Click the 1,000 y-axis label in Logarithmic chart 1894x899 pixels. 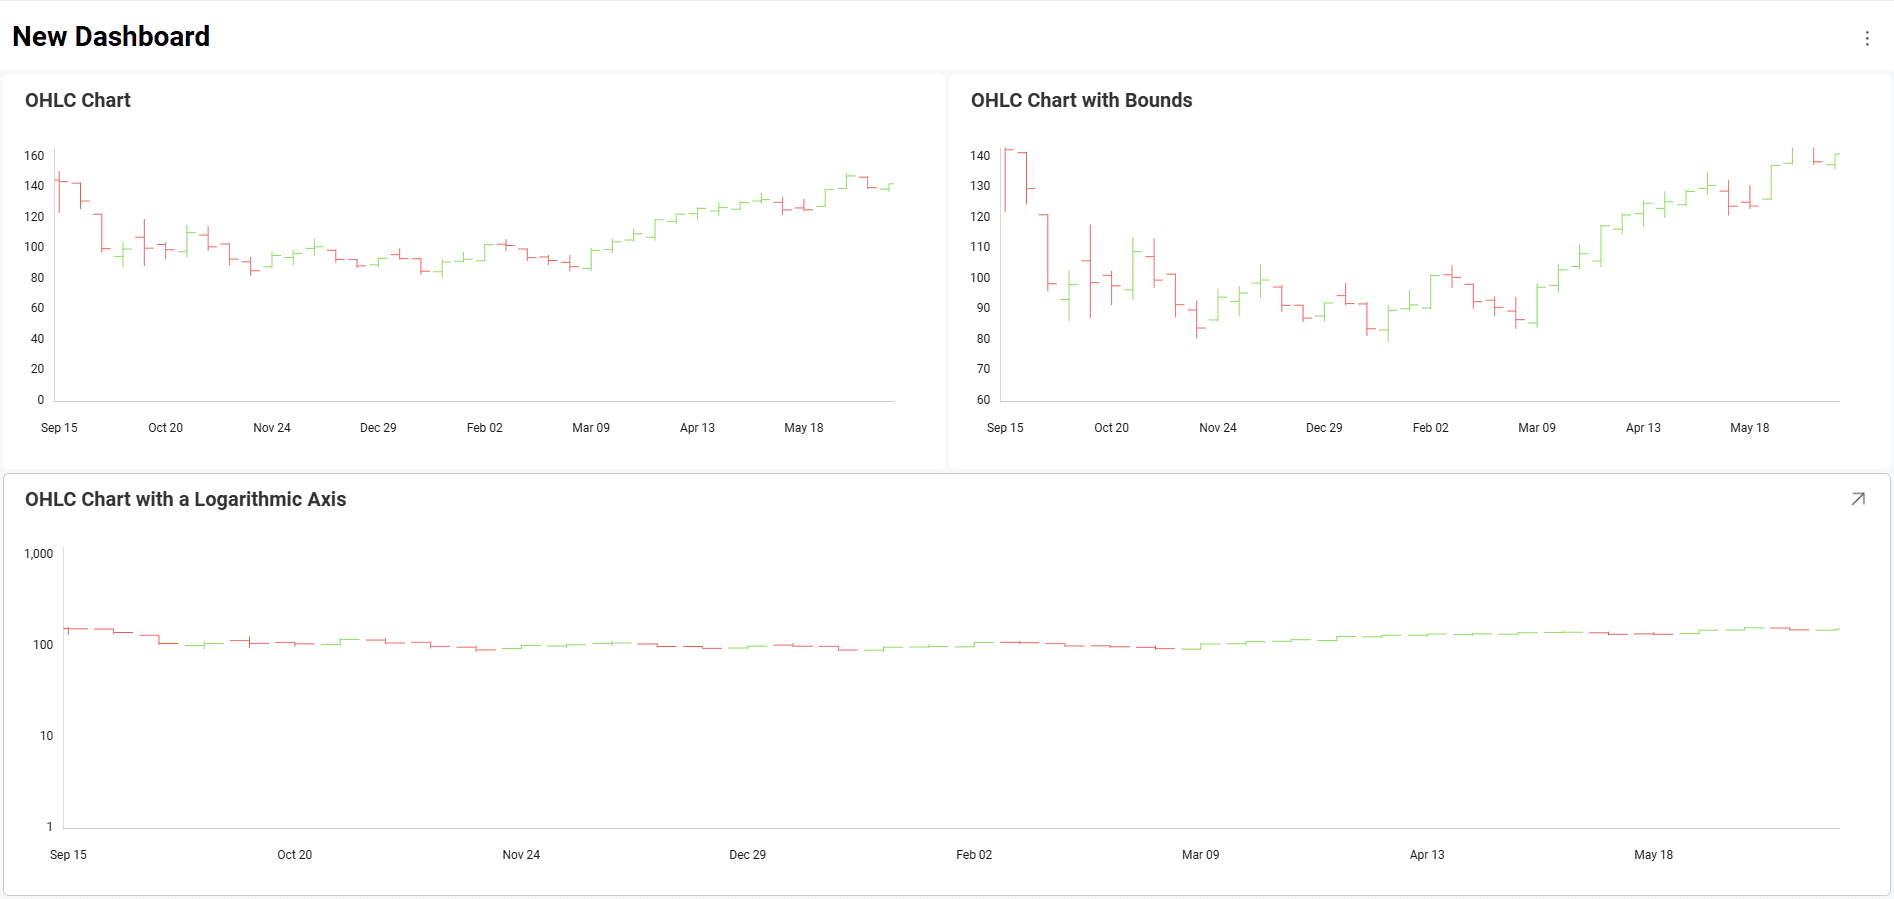(x=39, y=554)
